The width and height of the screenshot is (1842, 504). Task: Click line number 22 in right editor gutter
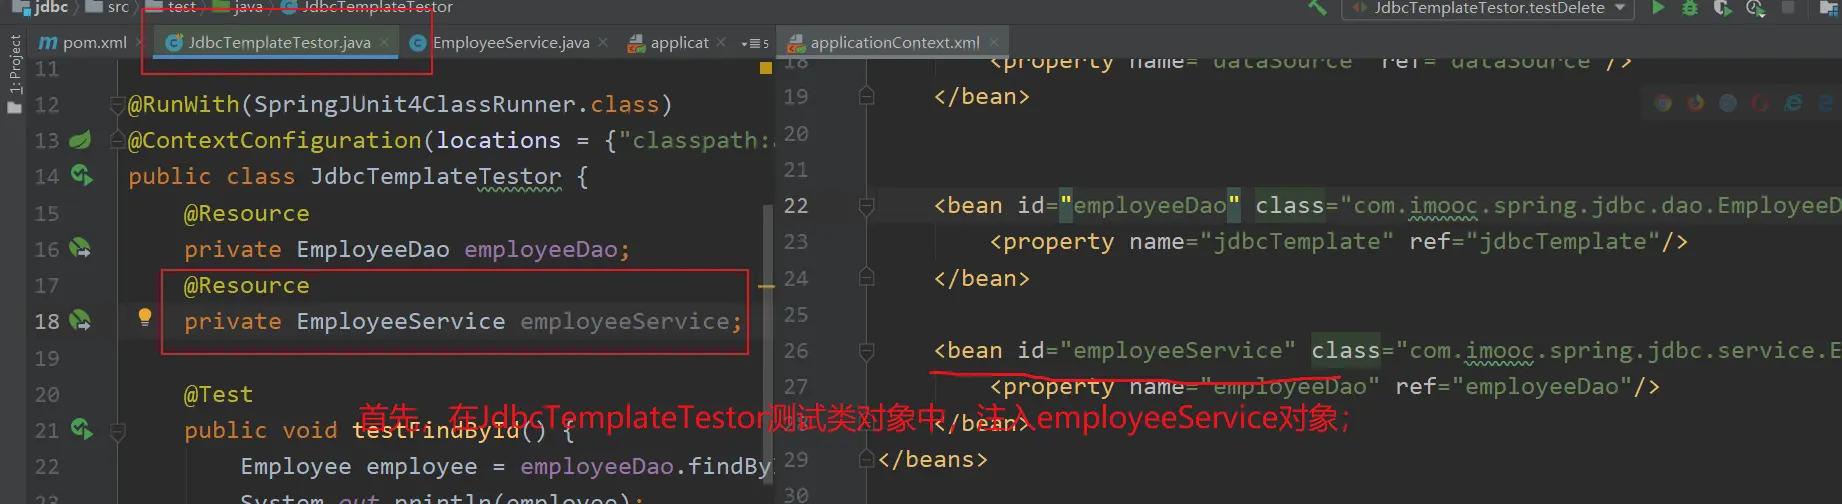(796, 206)
